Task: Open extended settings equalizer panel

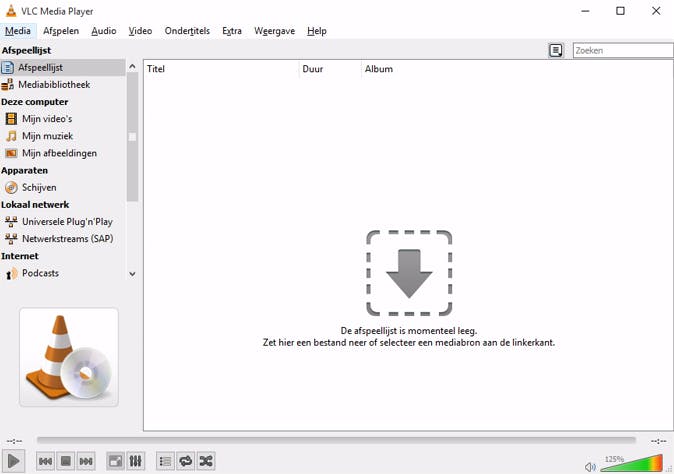Action: pyautogui.click(x=135, y=462)
